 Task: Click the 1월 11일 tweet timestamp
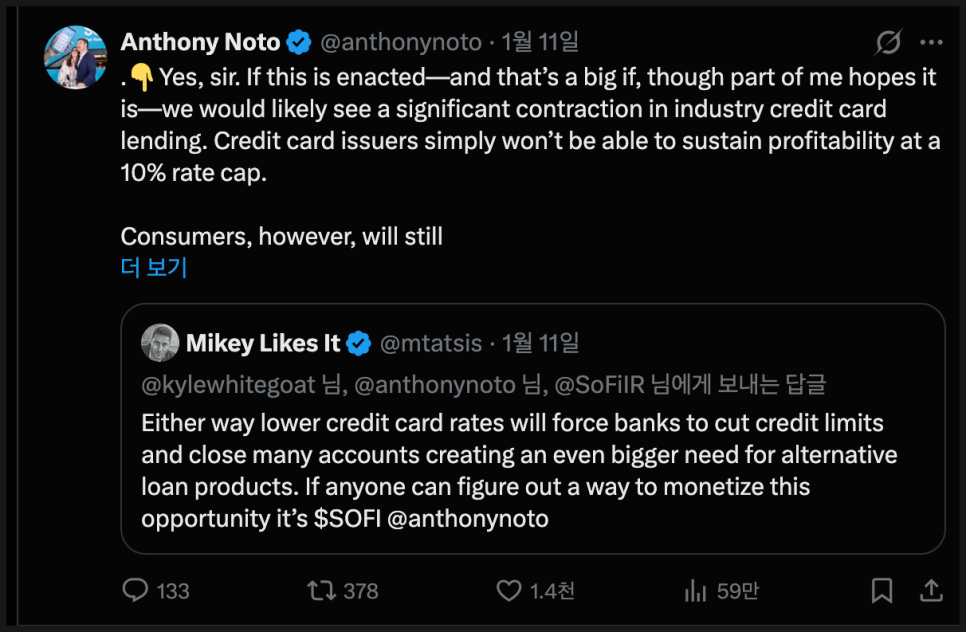click(x=540, y=42)
